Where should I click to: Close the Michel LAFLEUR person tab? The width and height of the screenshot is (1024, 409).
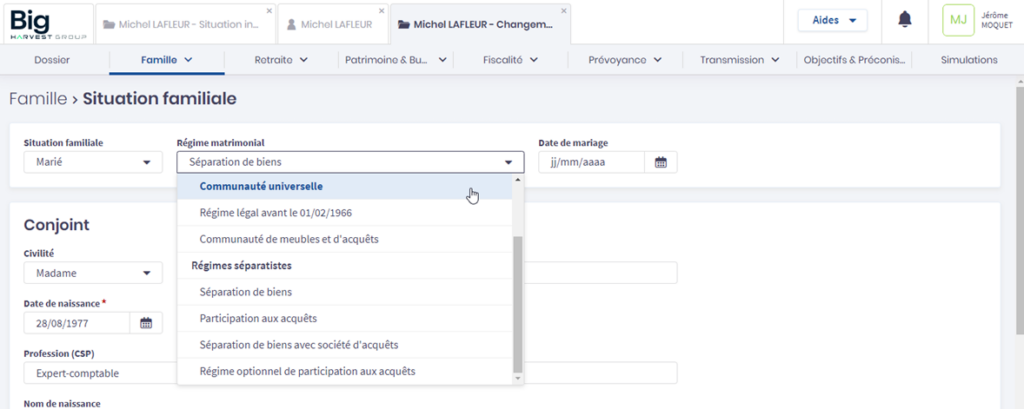tap(380, 11)
